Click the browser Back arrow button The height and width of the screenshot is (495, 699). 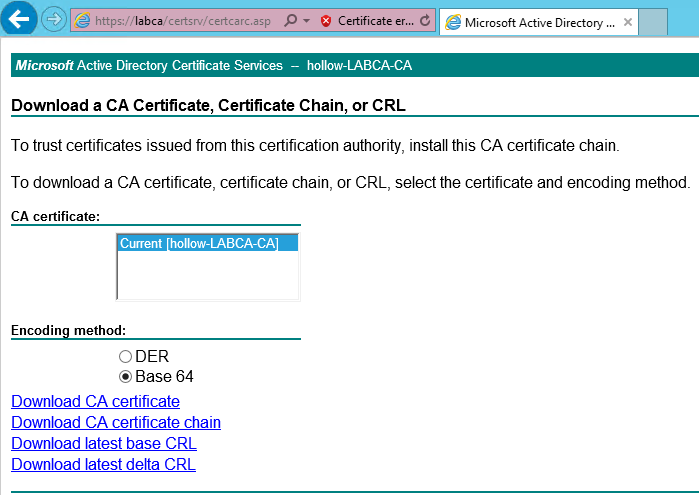[x=20, y=19]
